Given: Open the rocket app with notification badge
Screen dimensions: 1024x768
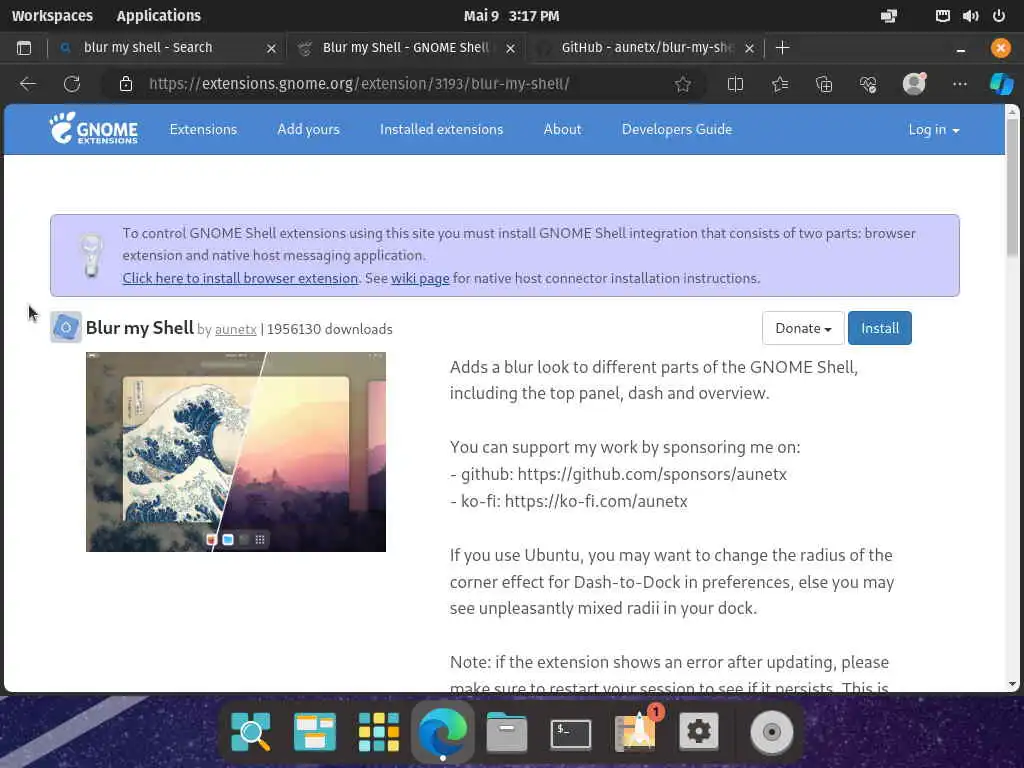Looking at the screenshot, I should [637, 730].
